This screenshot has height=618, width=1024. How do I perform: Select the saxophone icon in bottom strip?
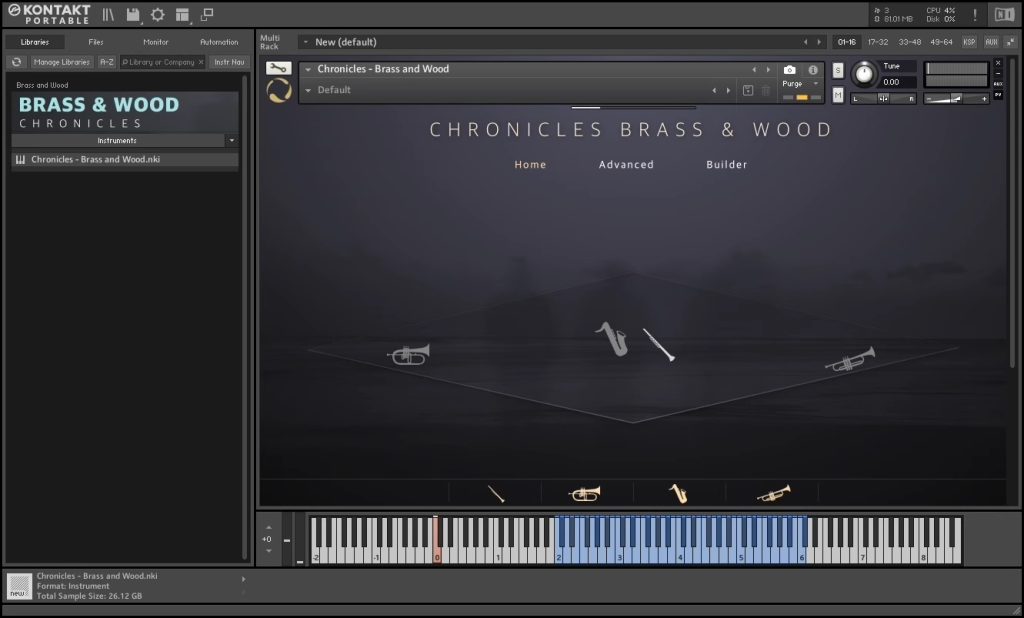coord(678,493)
